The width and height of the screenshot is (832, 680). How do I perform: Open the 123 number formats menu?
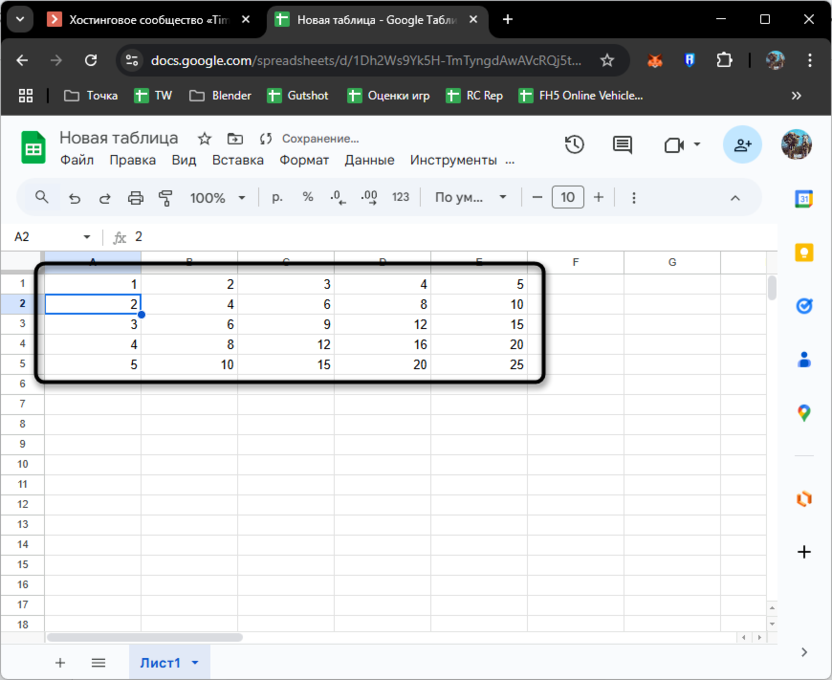[401, 197]
